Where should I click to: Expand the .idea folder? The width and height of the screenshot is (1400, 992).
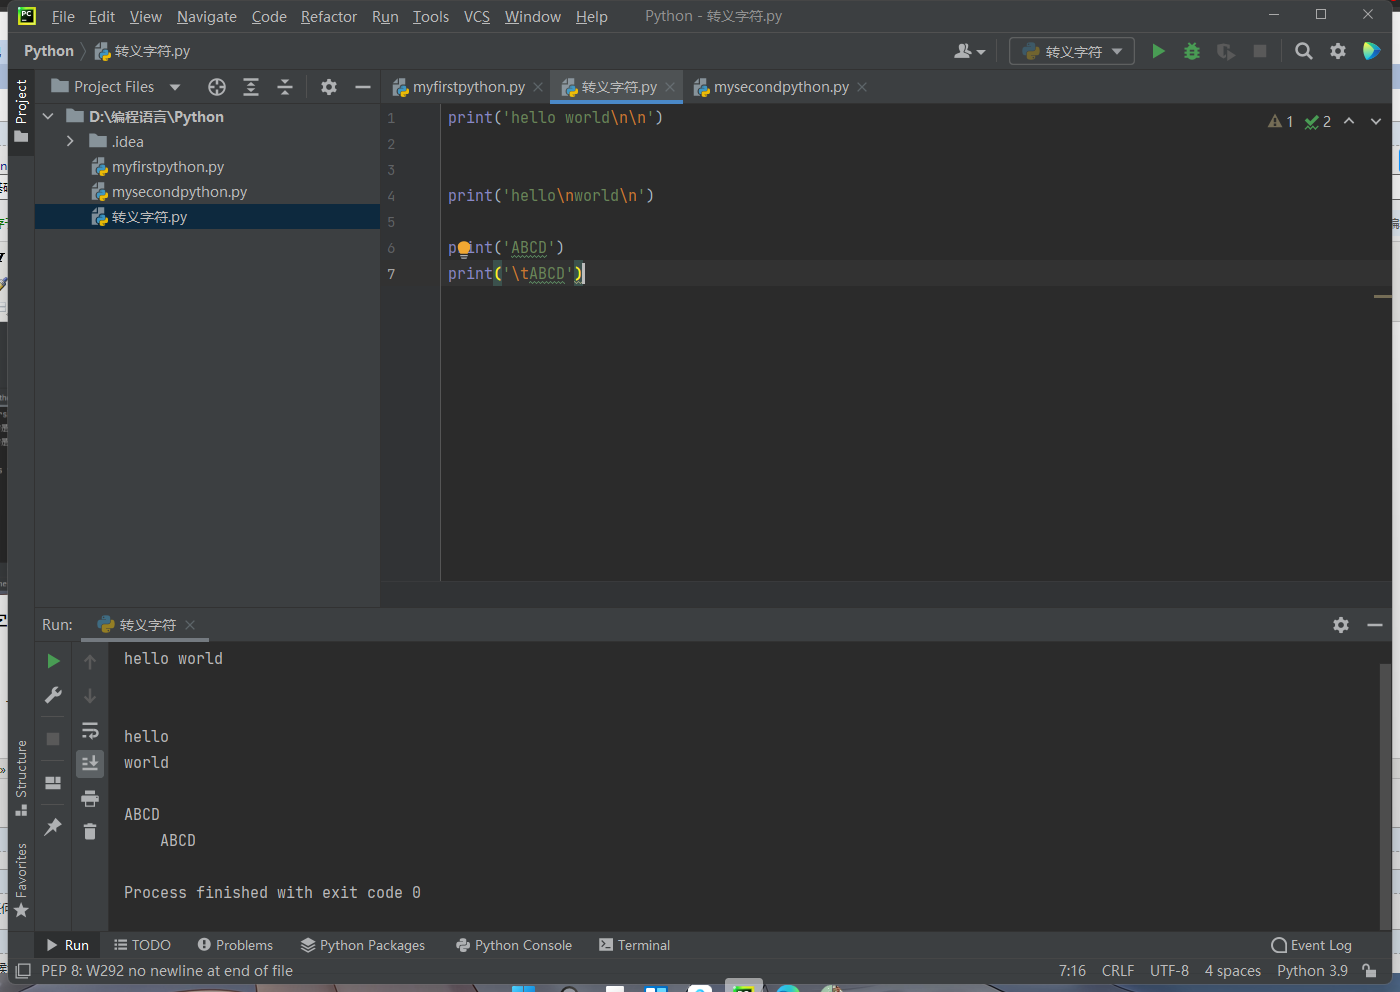tap(70, 142)
